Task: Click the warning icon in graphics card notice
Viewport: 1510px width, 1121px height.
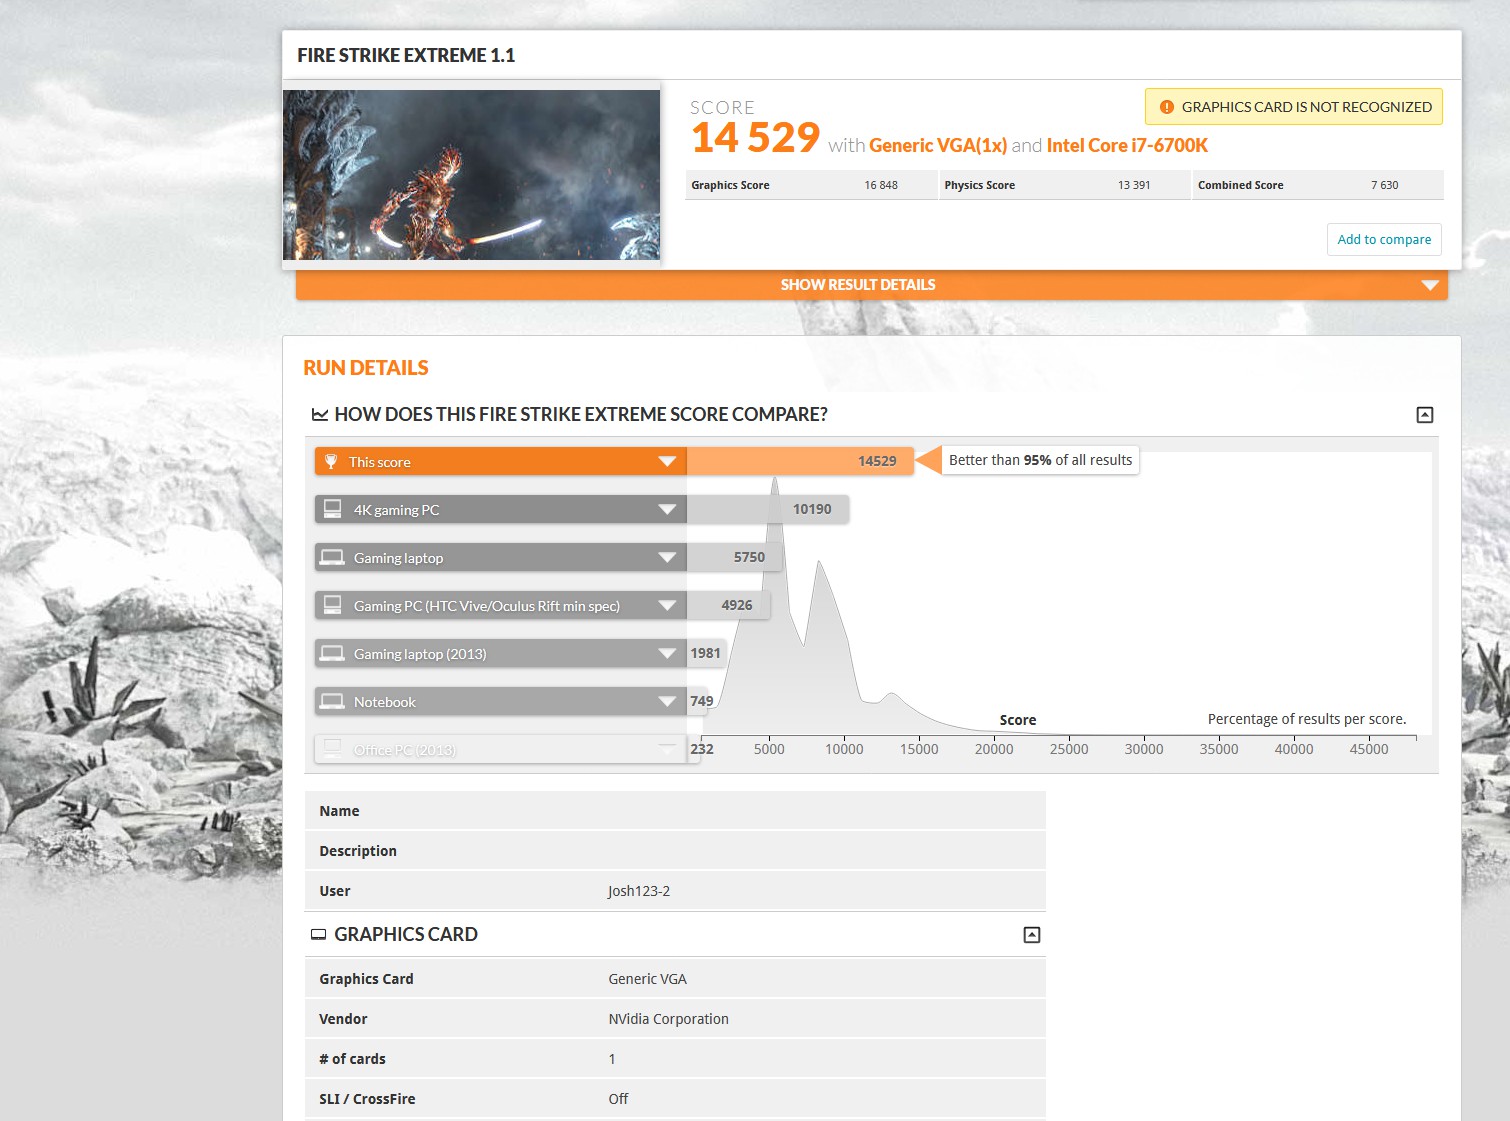Action: coord(1166,107)
